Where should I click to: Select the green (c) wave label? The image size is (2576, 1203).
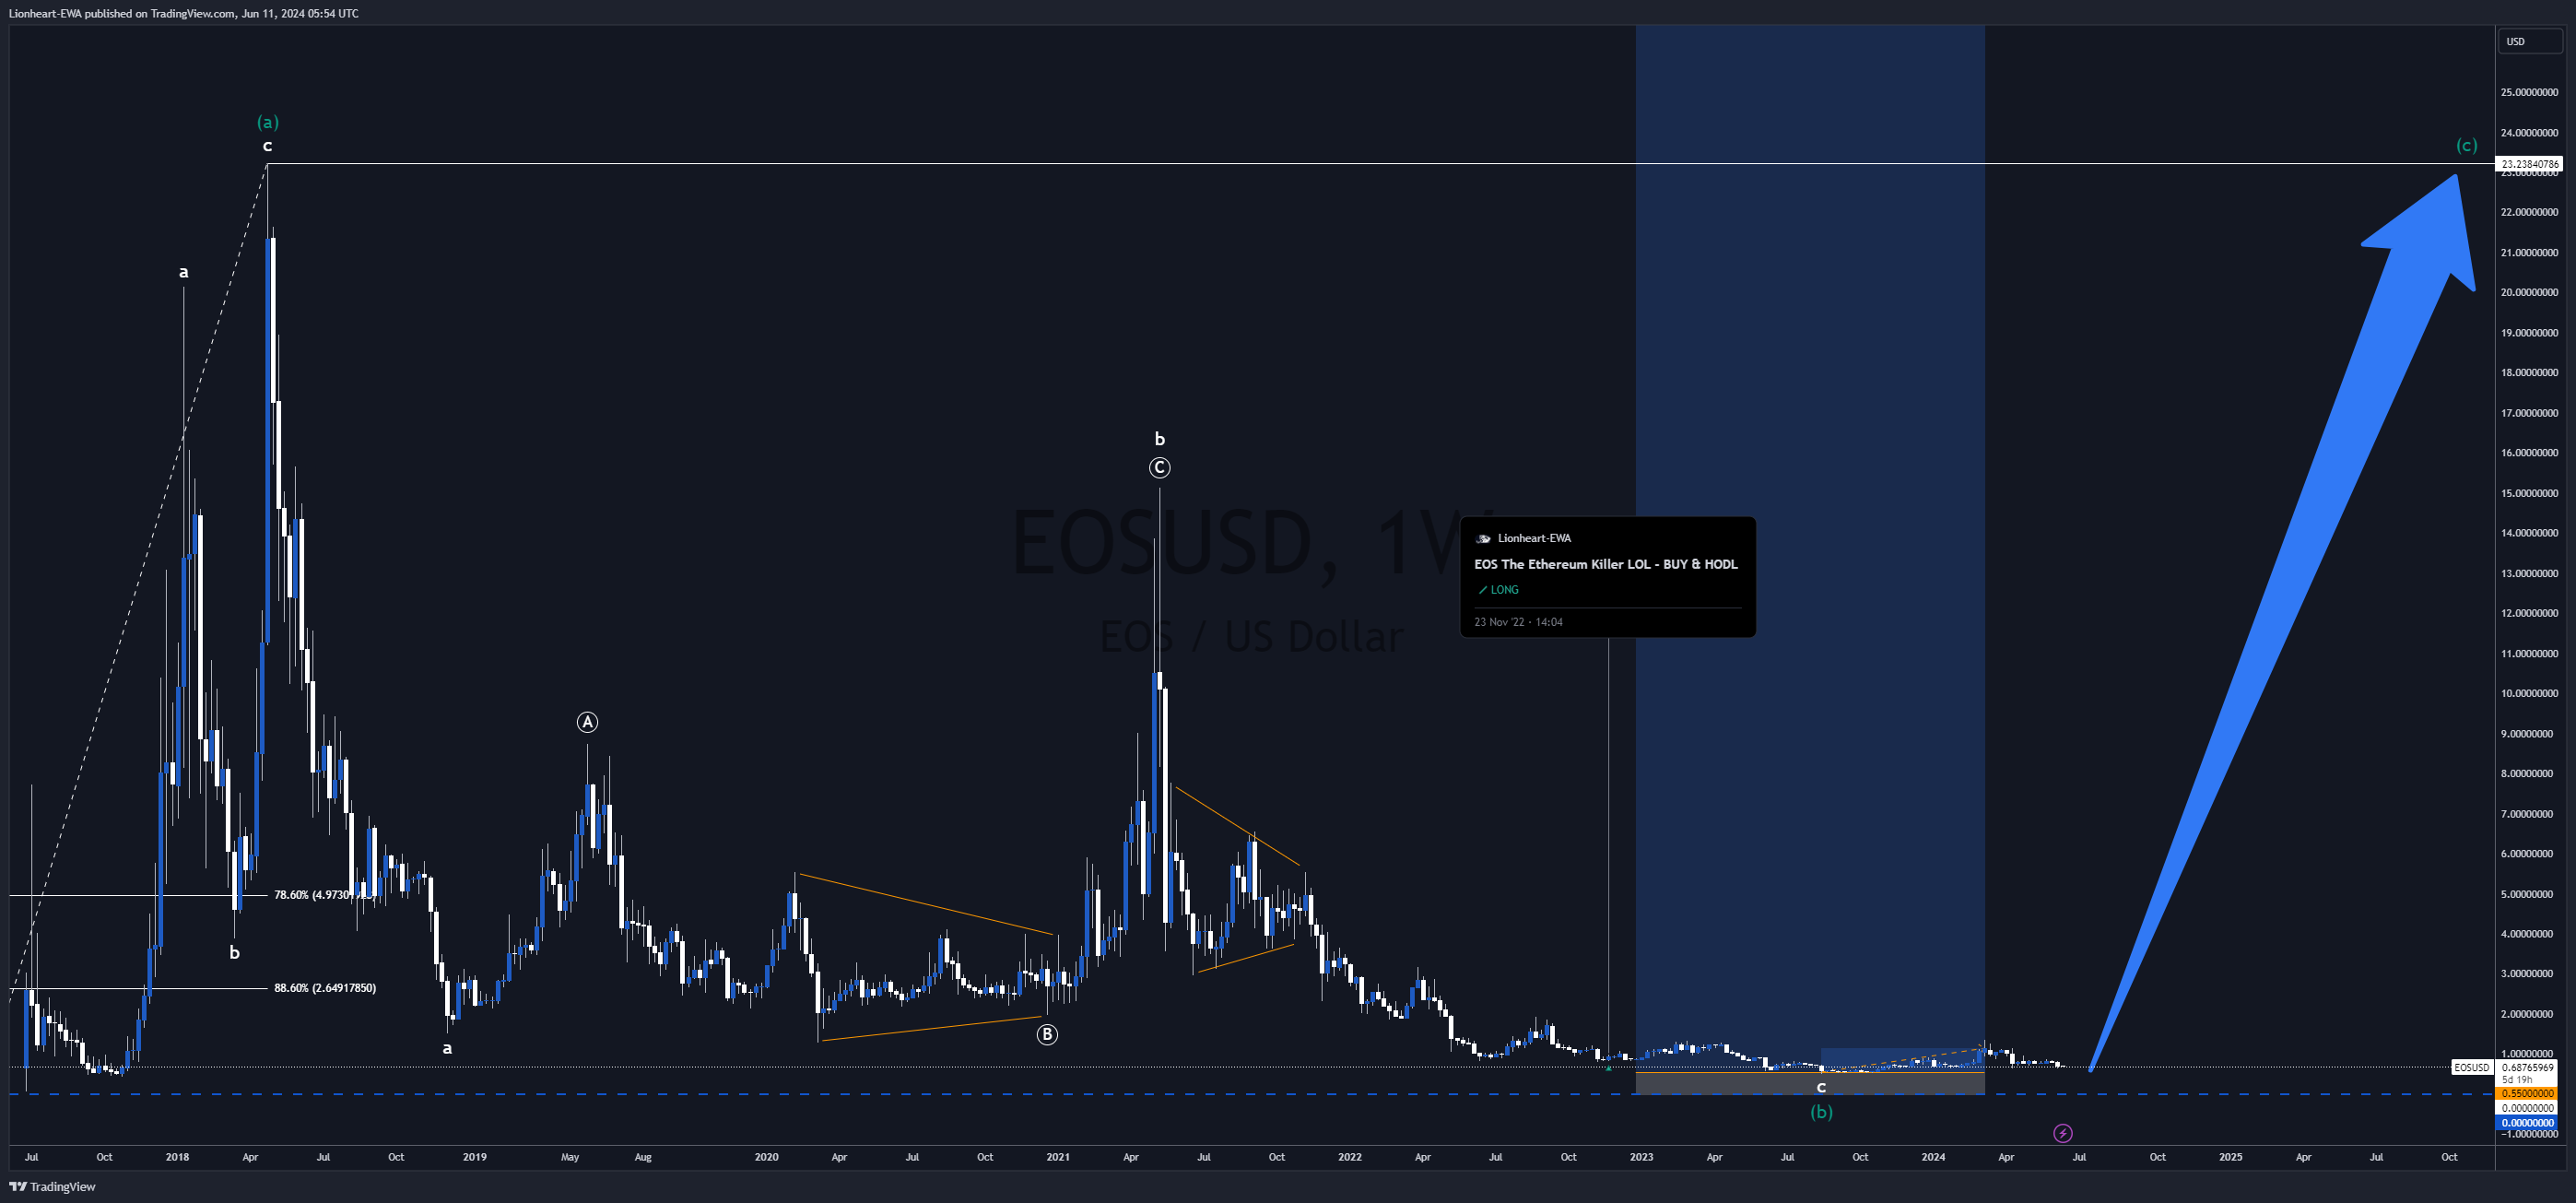2466,145
